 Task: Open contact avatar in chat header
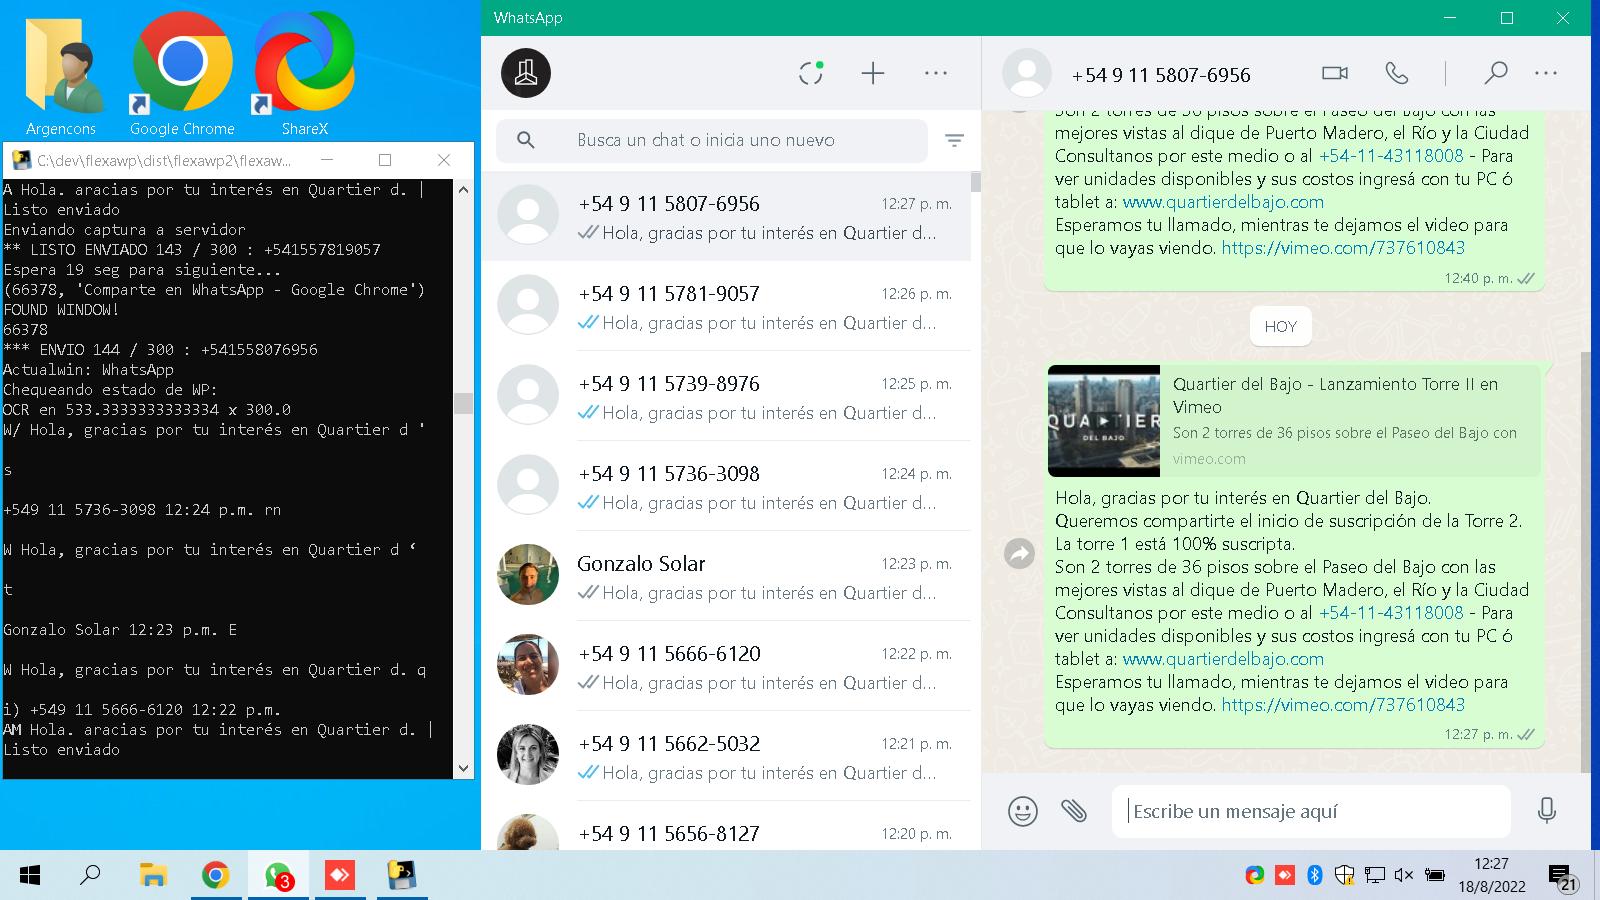tap(1027, 74)
